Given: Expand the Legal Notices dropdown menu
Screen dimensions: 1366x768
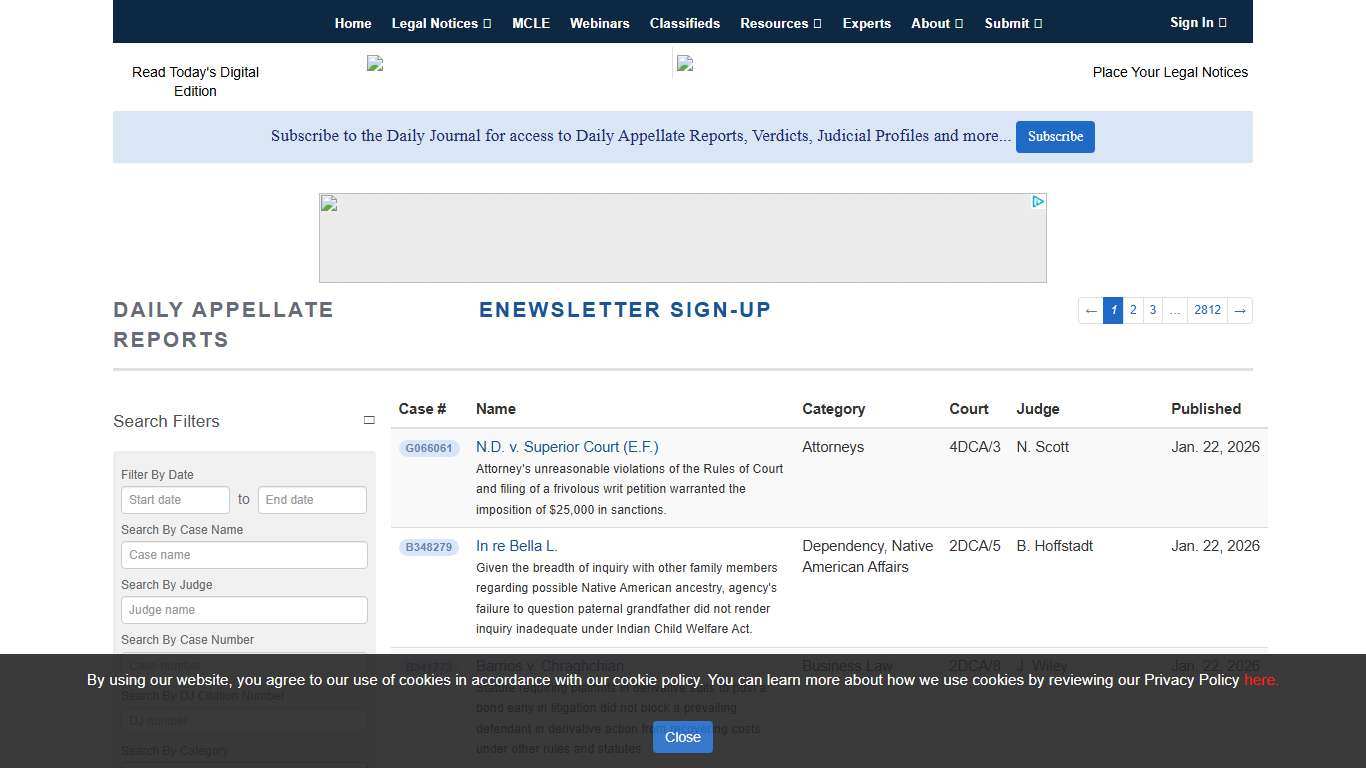Looking at the screenshot, I should coord(441,23).
